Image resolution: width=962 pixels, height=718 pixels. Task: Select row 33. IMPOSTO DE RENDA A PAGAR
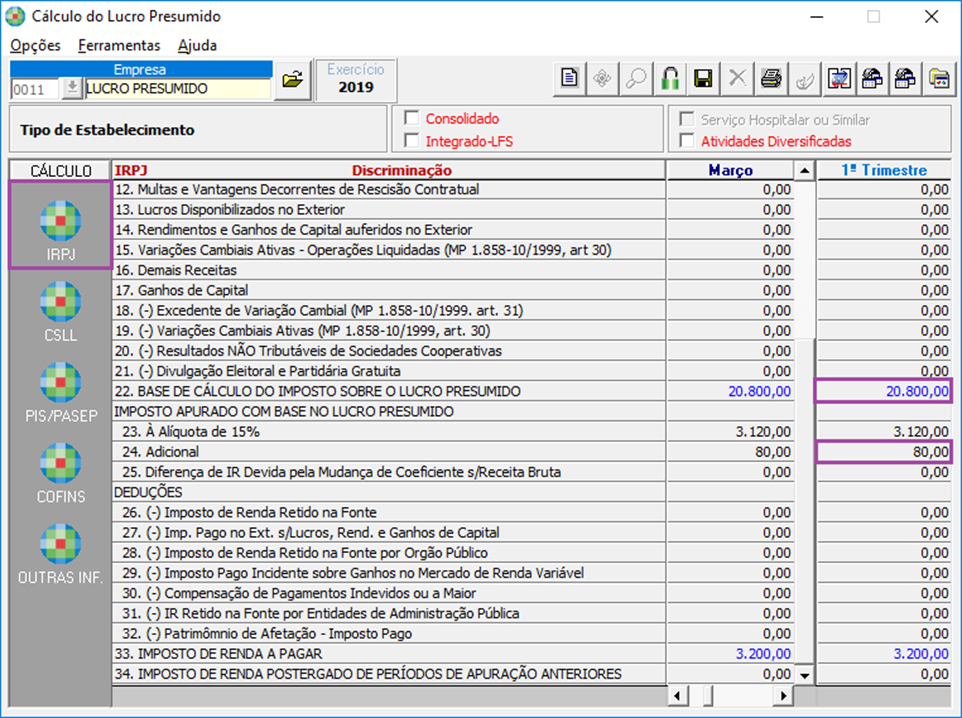coord(389,654)
